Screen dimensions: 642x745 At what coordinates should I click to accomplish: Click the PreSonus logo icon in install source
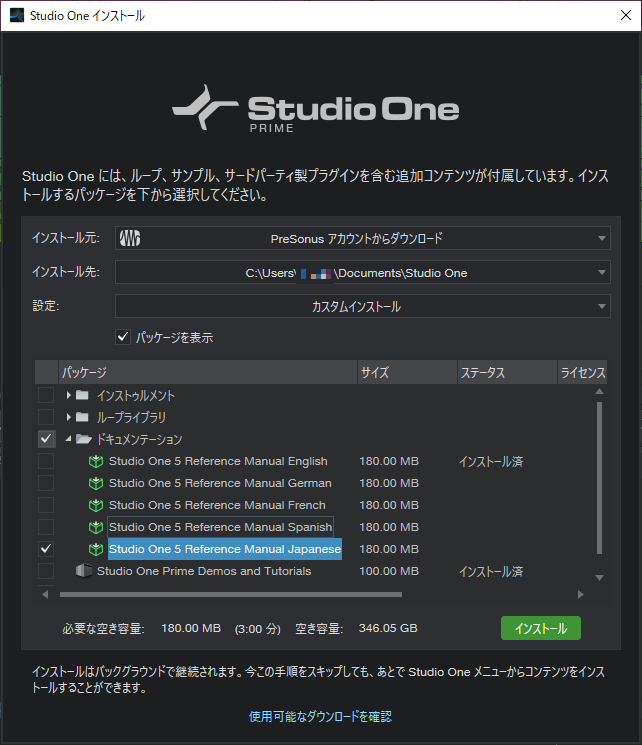(129, 238)
